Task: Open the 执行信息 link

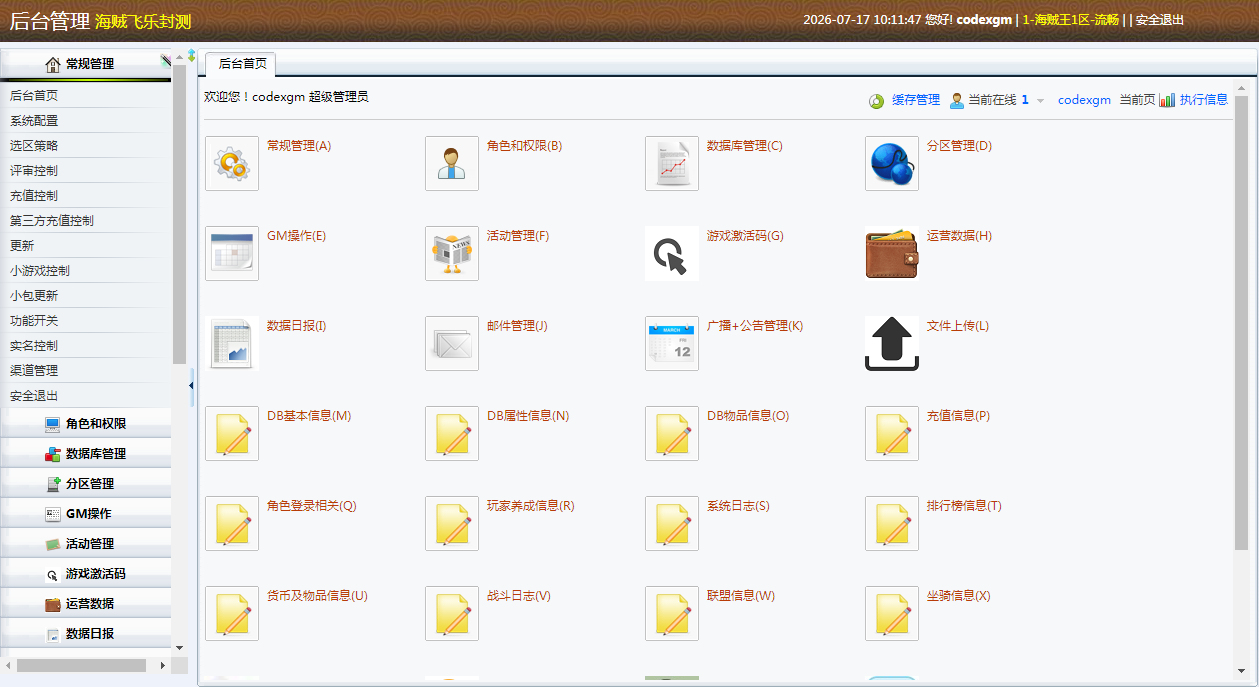Action: point(1204,100)
